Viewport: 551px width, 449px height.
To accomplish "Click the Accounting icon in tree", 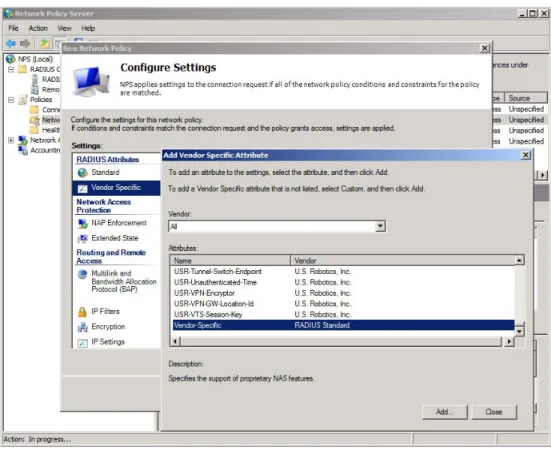I will (x=23, y=150).
